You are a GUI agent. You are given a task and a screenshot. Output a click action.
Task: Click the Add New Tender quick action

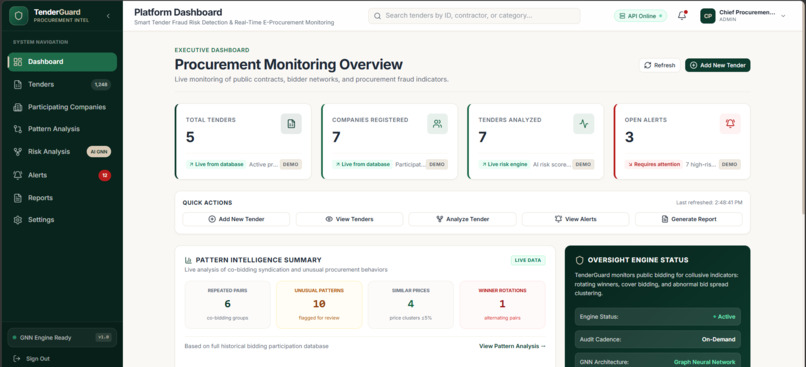click(x=236, y=219)
